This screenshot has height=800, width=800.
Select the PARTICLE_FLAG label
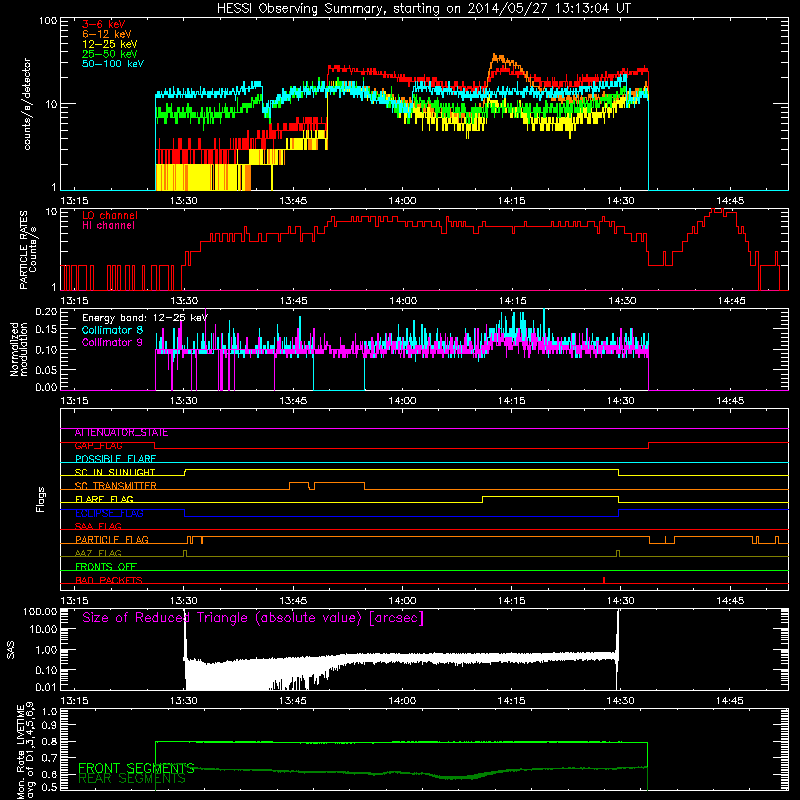click(x=112, y=539)
